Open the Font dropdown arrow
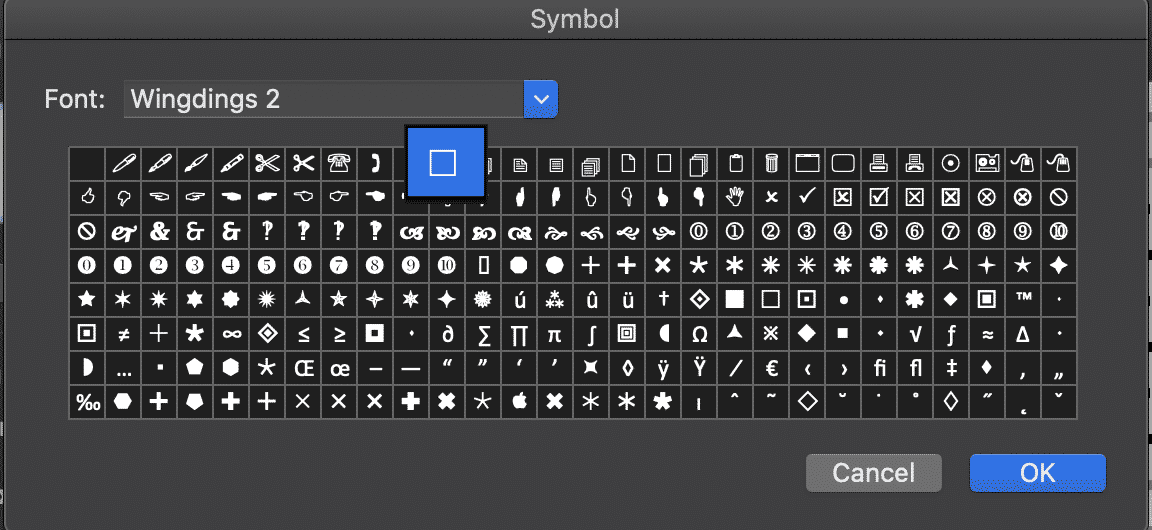Image resolution: width=1152 pixels, height=530 pixels. click(540, 99)
